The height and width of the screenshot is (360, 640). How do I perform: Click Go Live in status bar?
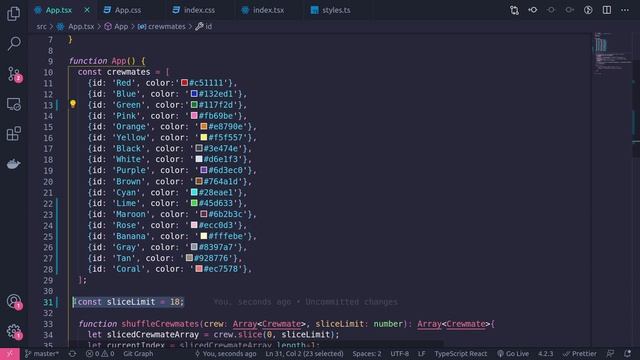point(513,354)
